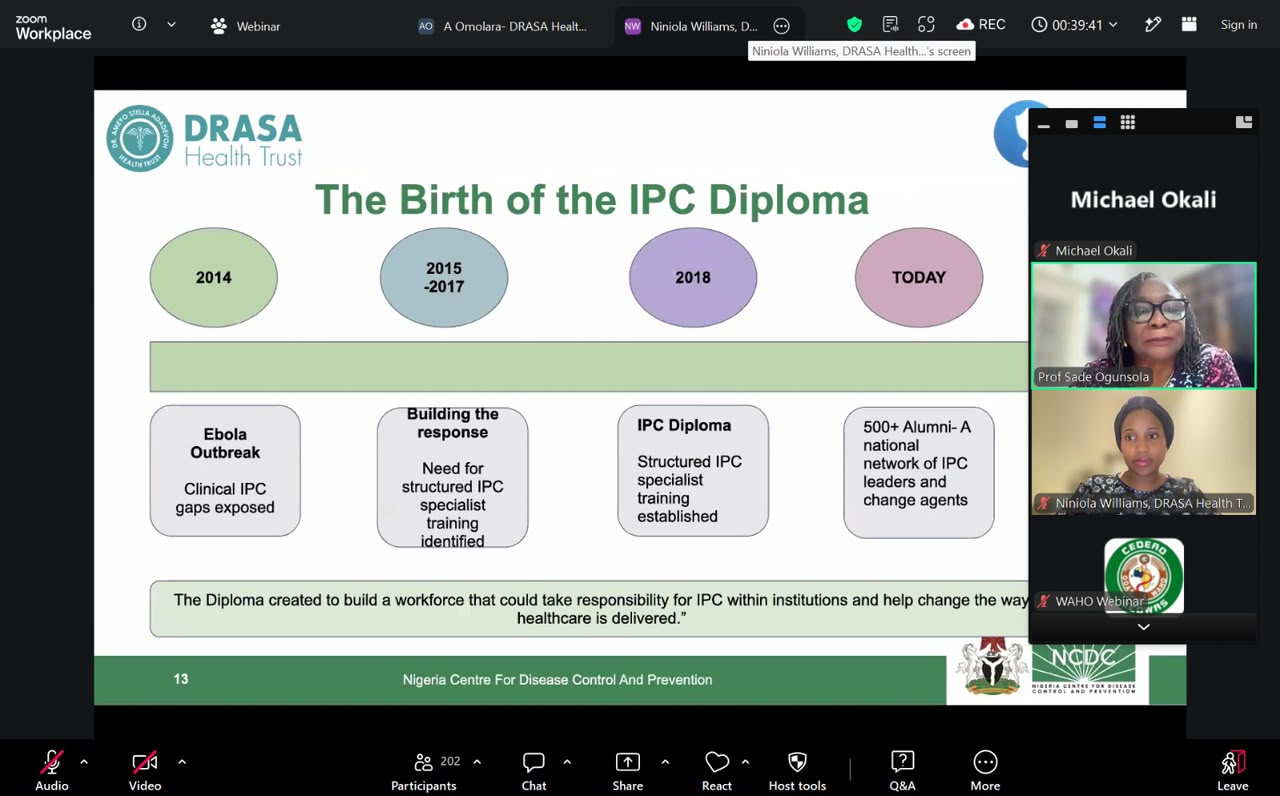Screen dimensions: 1280x796
Task: Expand video options arrow
Action: click(x=182, y=762)
